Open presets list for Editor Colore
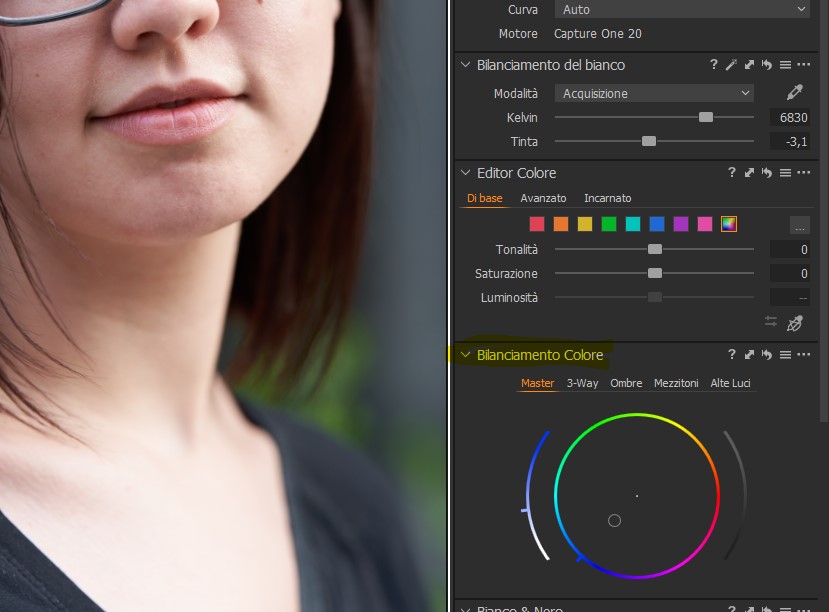The height and width of the screenshot is (612, 829). pyautogui.click(x=786, y=172)
